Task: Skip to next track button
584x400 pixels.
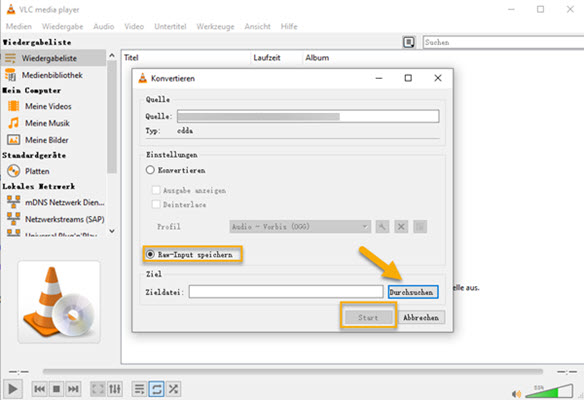Action: (73, 389)
